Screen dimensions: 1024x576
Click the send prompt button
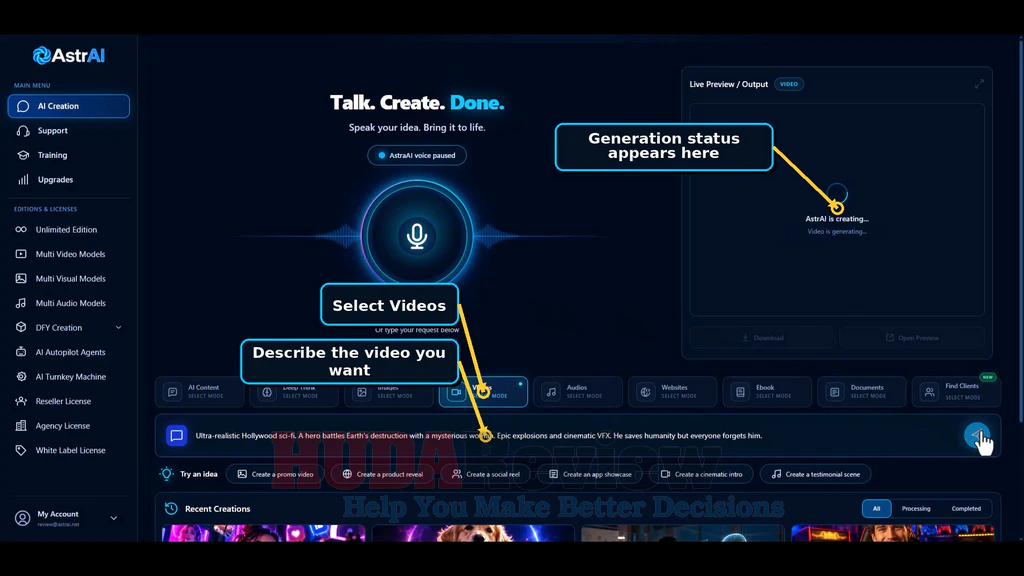click(977, 435)
